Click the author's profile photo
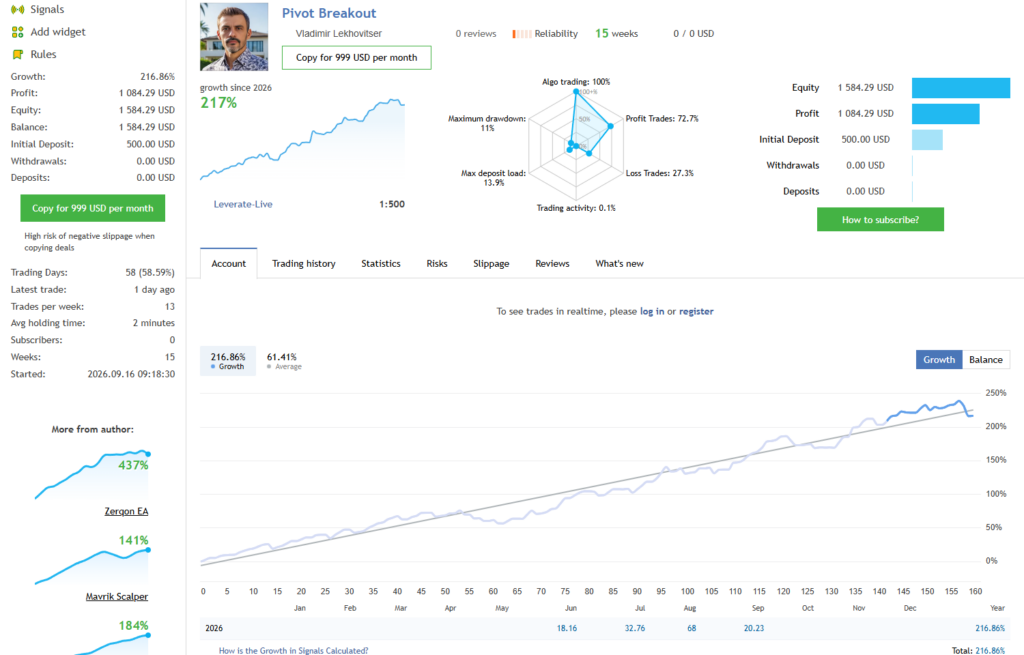1024x655 pixels. point(234,37)
